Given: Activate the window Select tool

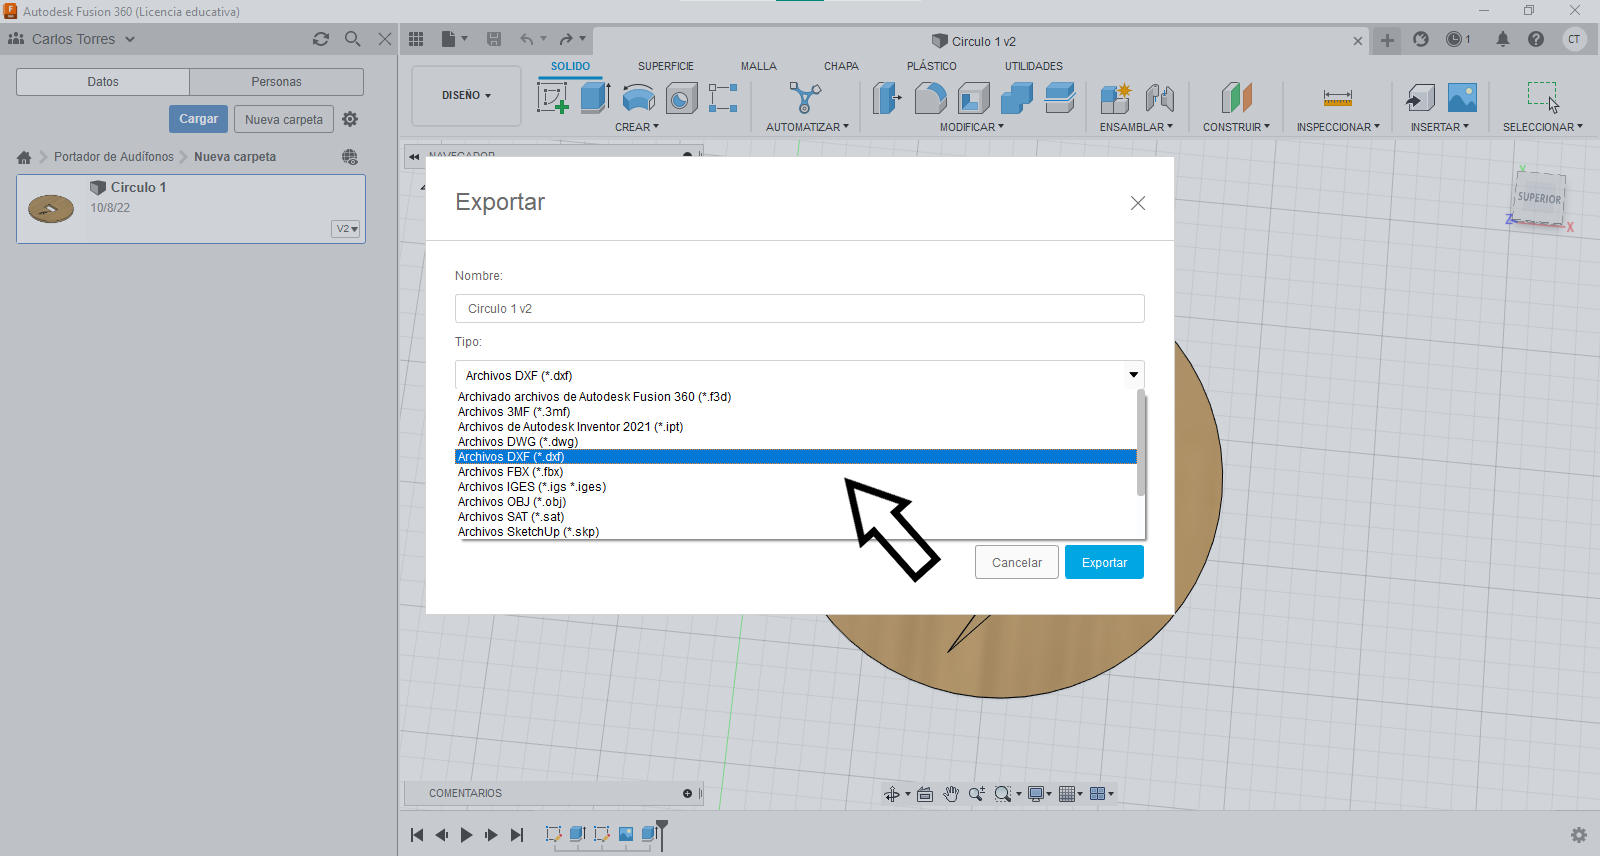Looking at the screenshot, I should (1543, 97).
